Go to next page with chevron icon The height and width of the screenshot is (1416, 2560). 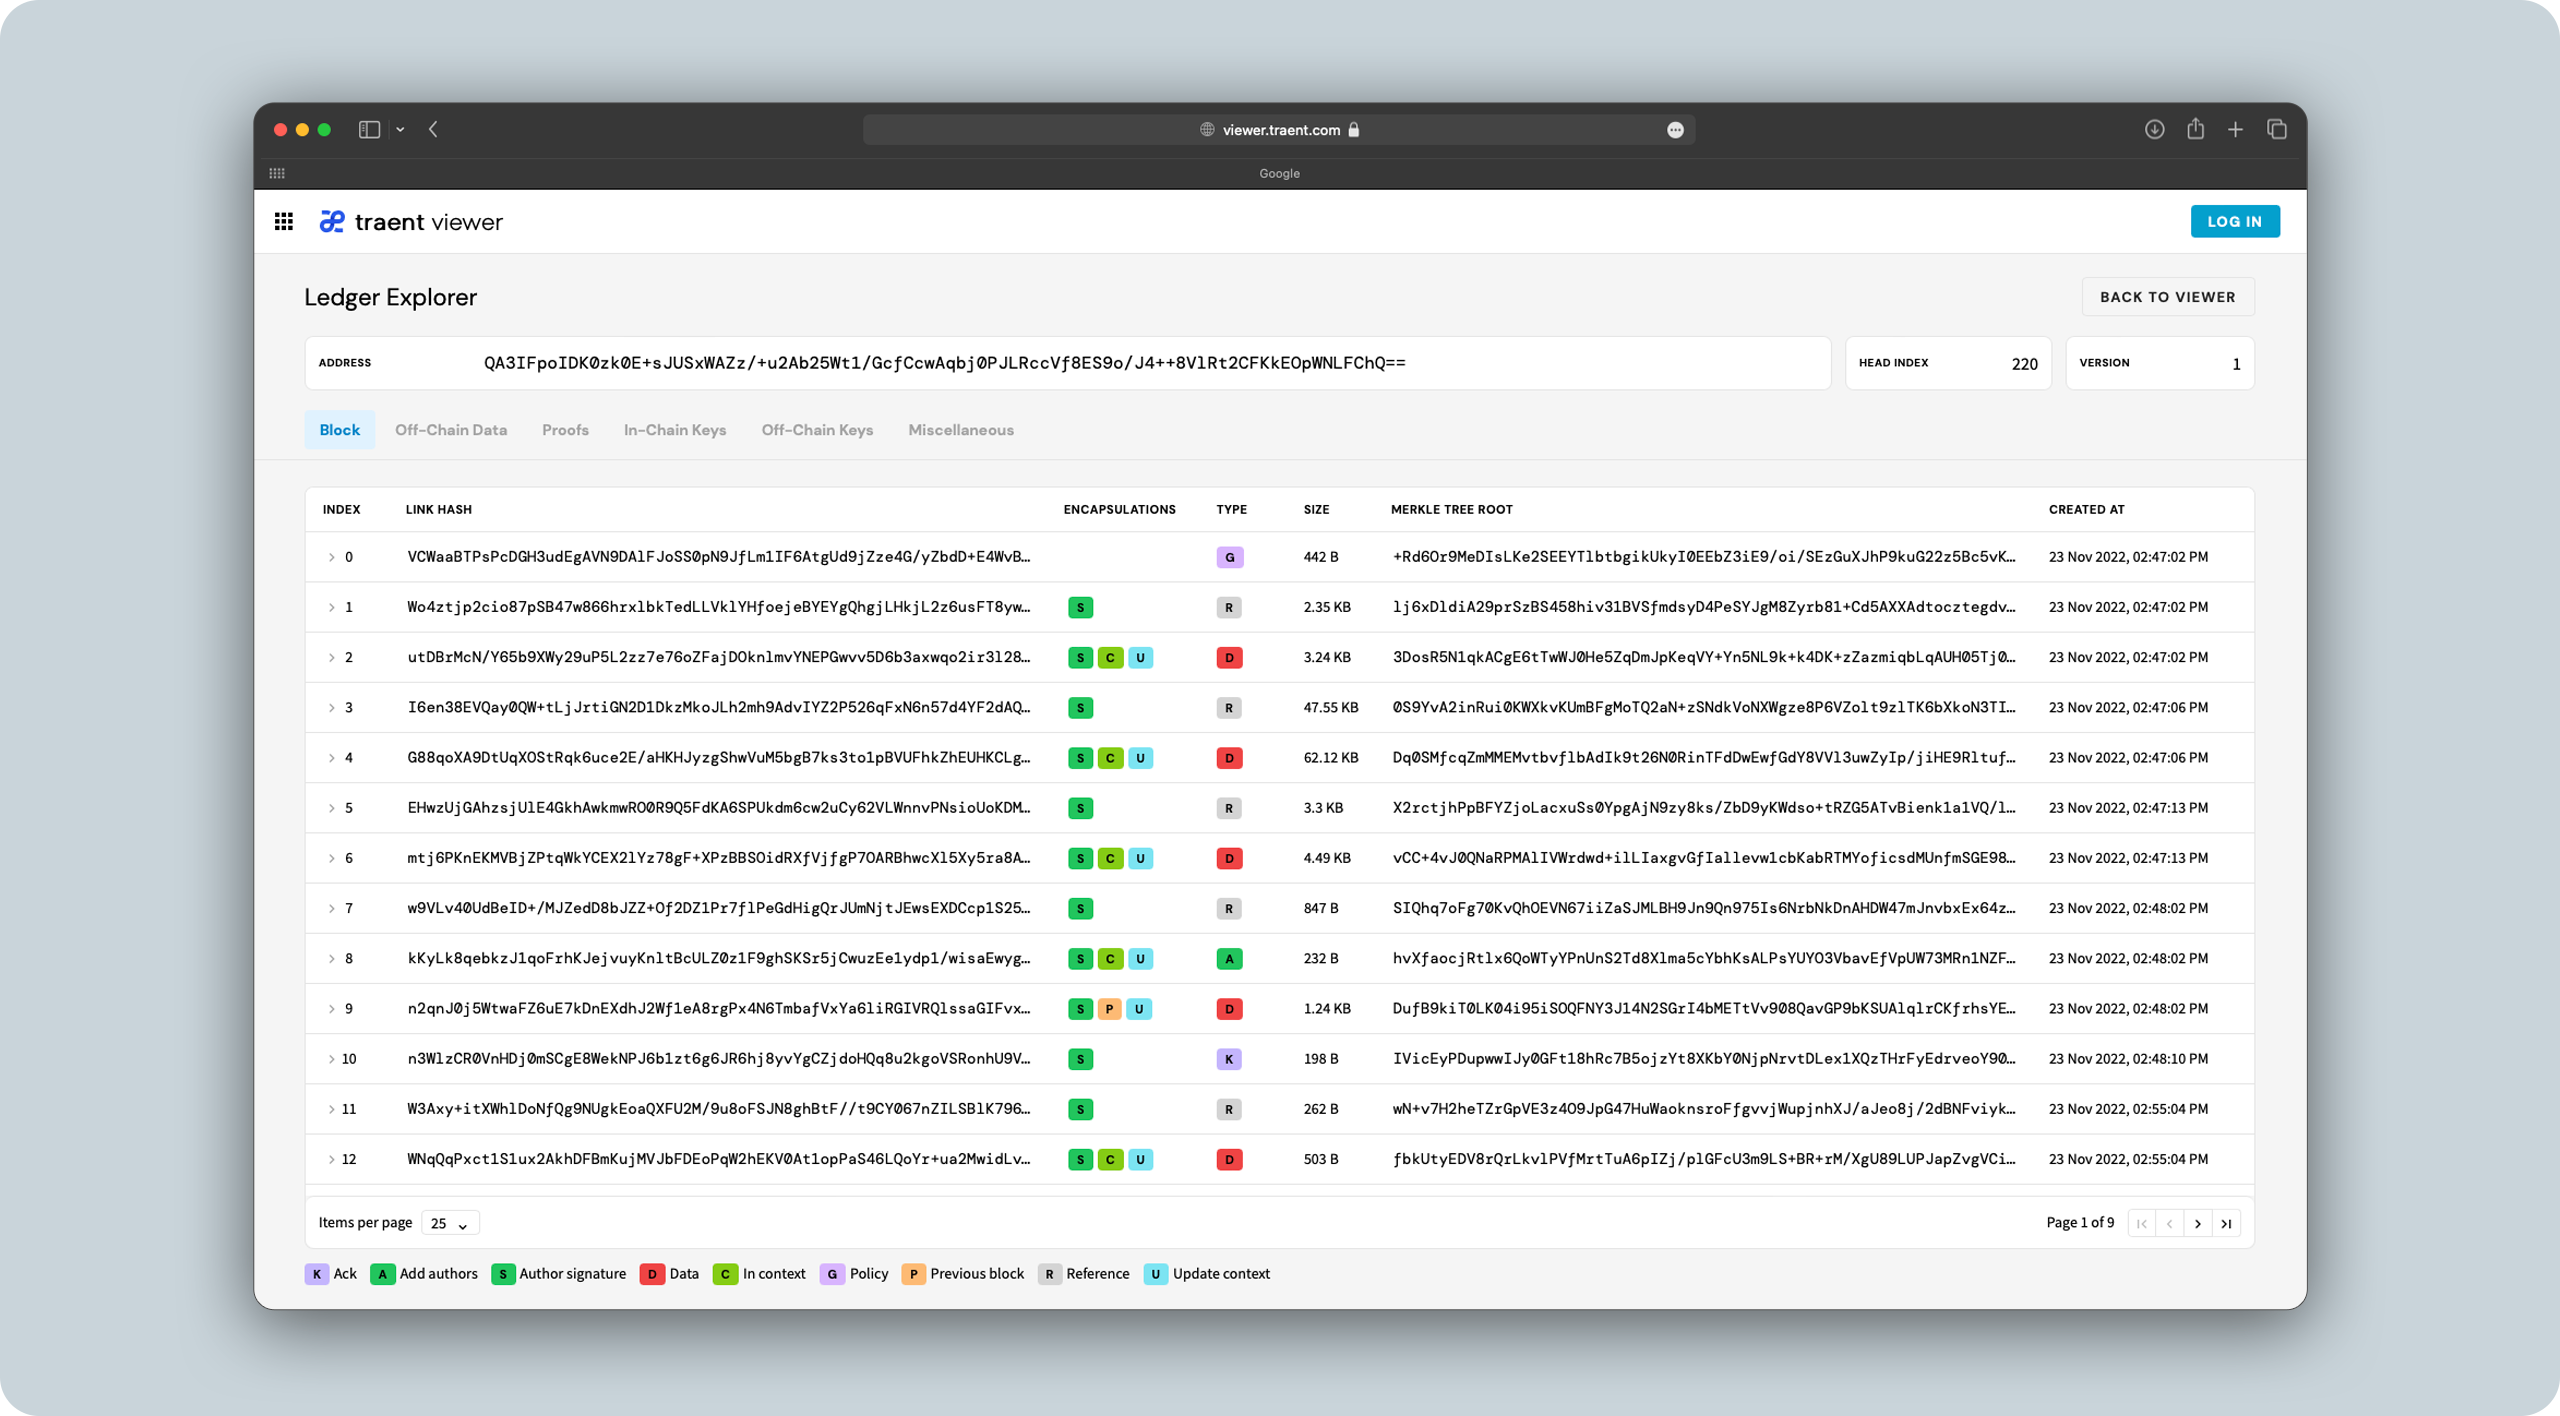pyautogui.click(x=2199, y=1223)
